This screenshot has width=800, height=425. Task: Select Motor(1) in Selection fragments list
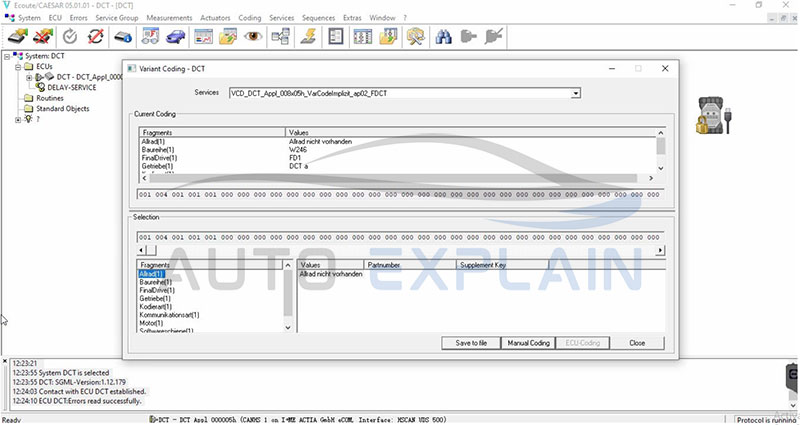(151, 323)
